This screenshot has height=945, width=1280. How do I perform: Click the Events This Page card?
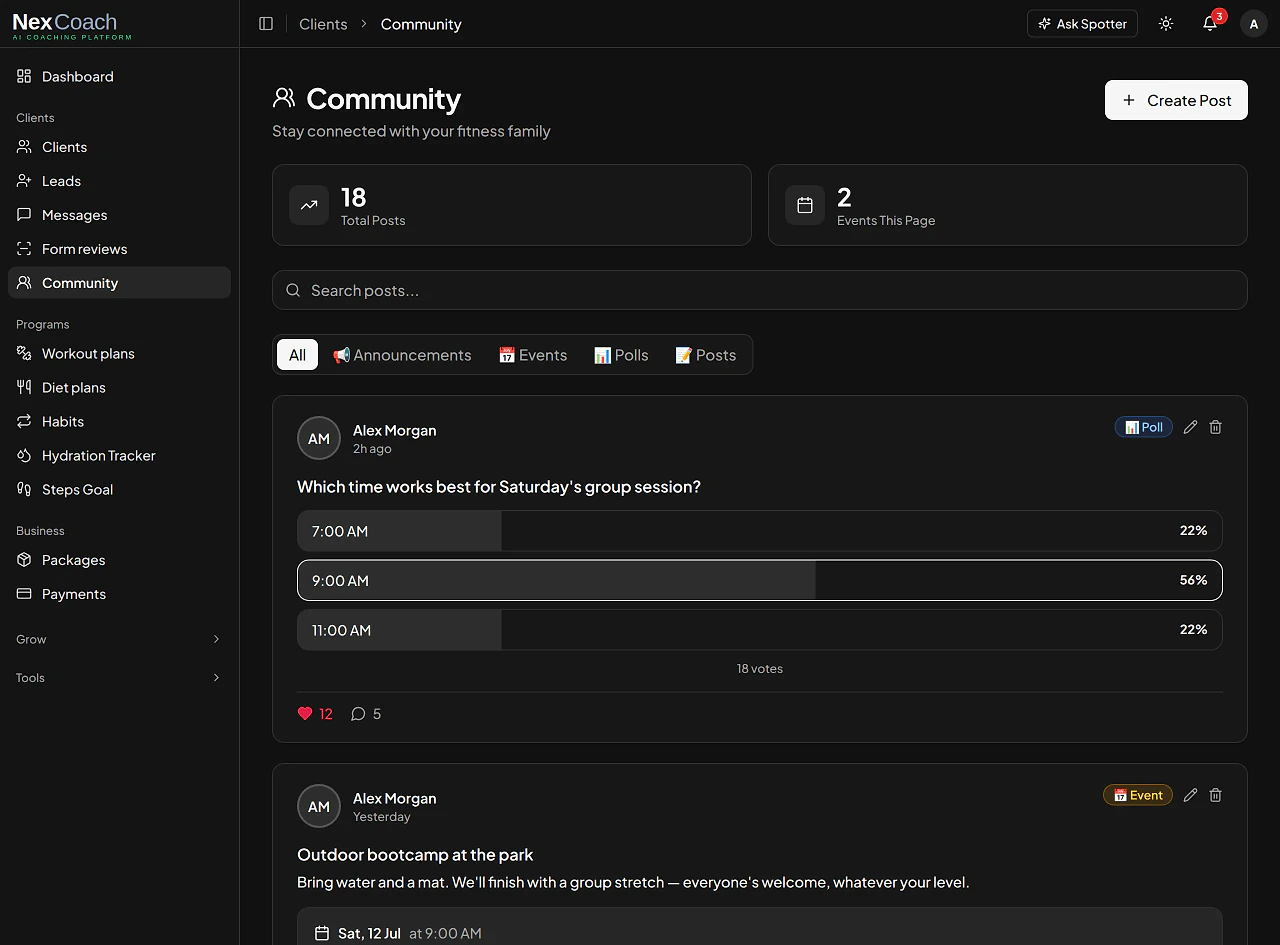1008,205
